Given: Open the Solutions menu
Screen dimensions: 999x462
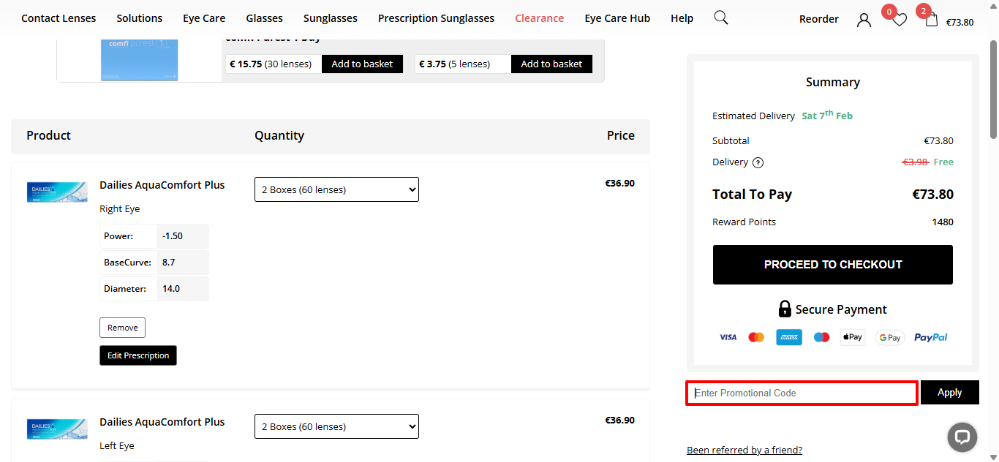Looking at the screenshot, I should pyautogui.click(x=140, y=18).
